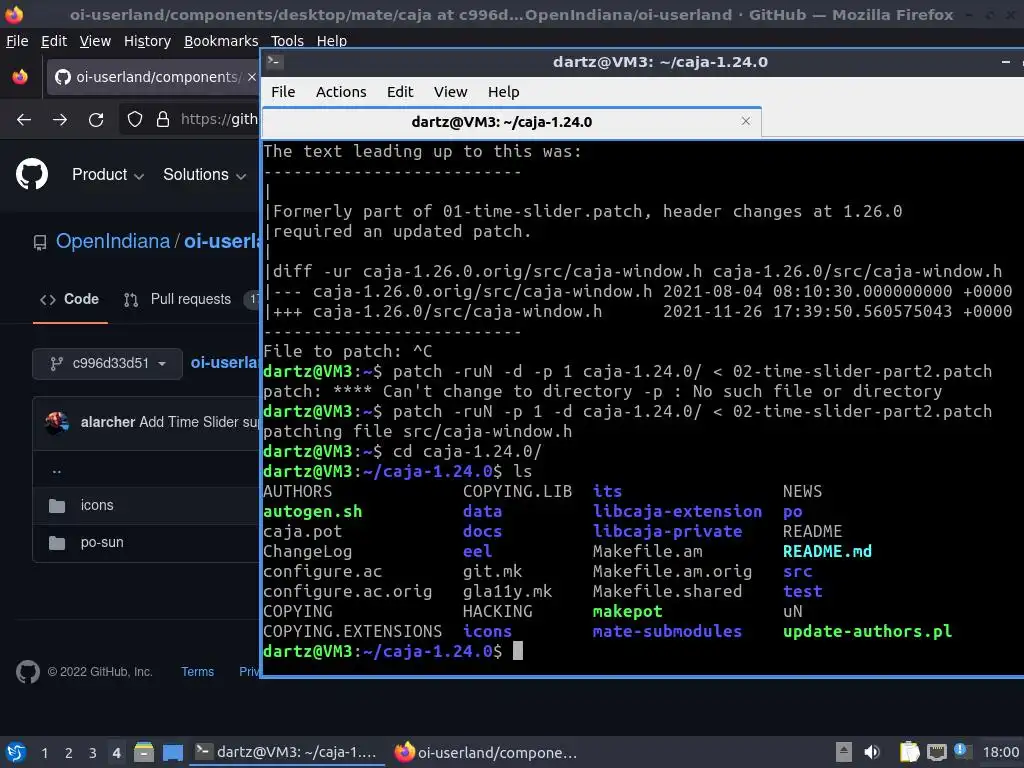Screen dimensions: 1024x768
Task: Click alarcher's avatar in the commit row
Action: pos(57,423)
